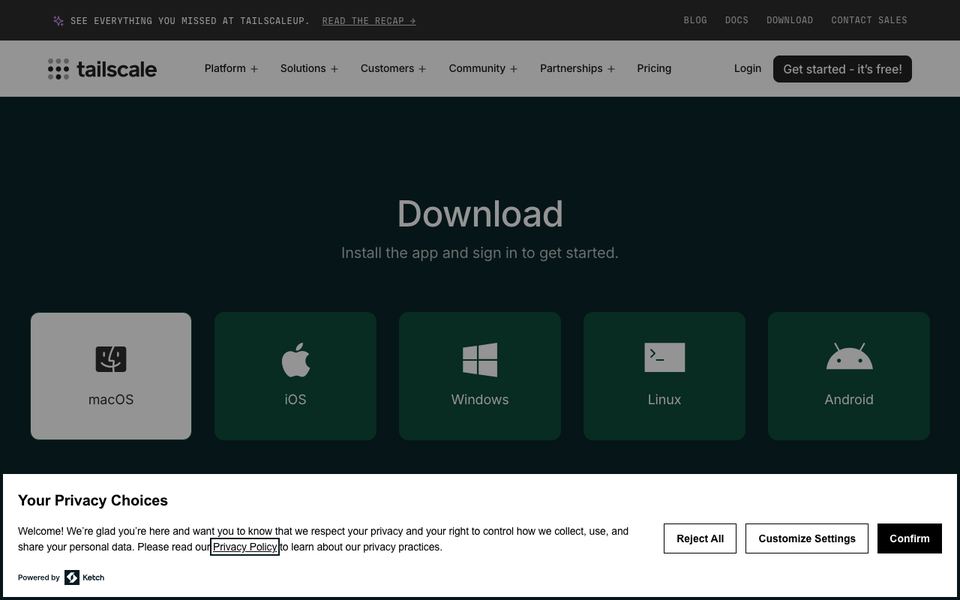960x600 pixels.
Task: Open Docs from the top bar
Action: [737, 20]
